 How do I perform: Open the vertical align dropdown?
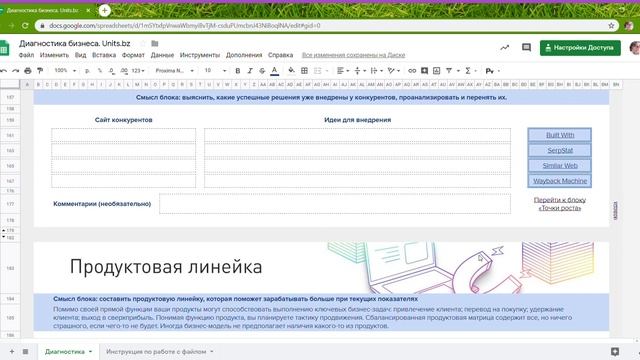pos(360,71)
